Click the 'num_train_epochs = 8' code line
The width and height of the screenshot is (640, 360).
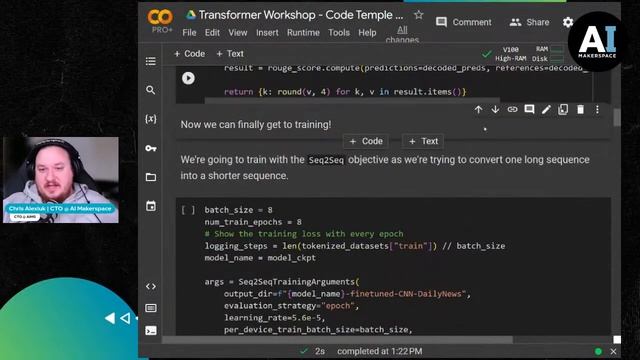point(253,222)
